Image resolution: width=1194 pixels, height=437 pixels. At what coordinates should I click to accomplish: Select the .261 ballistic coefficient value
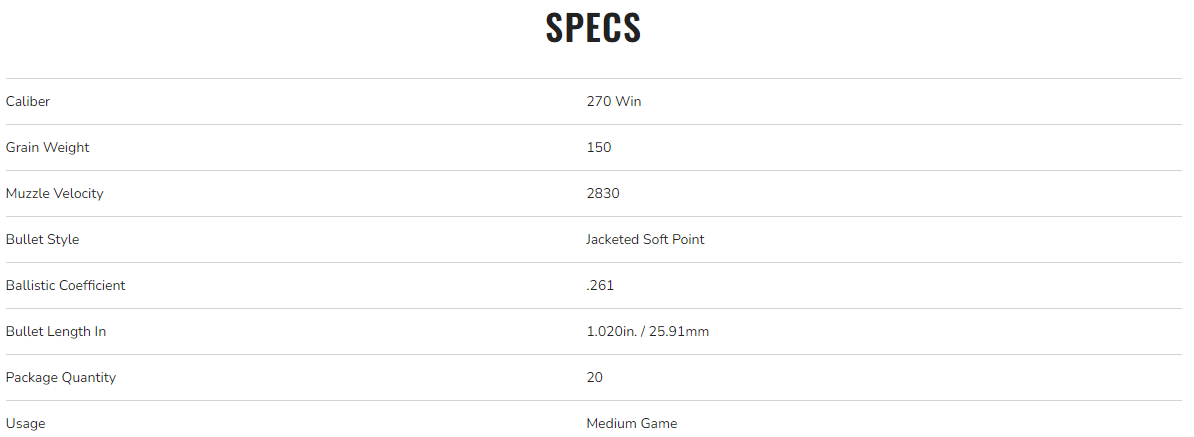600,285
